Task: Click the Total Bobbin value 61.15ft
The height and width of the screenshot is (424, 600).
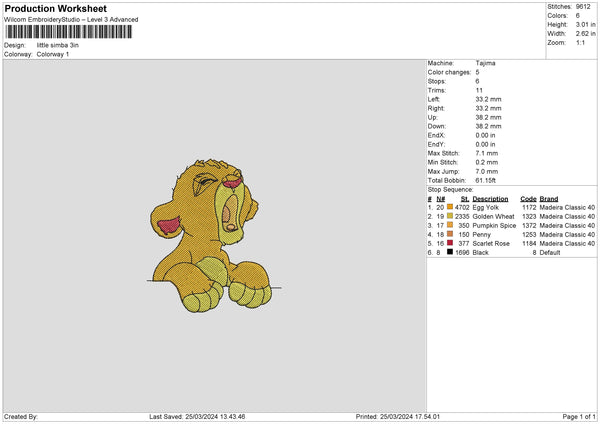Action: point(486,180)
